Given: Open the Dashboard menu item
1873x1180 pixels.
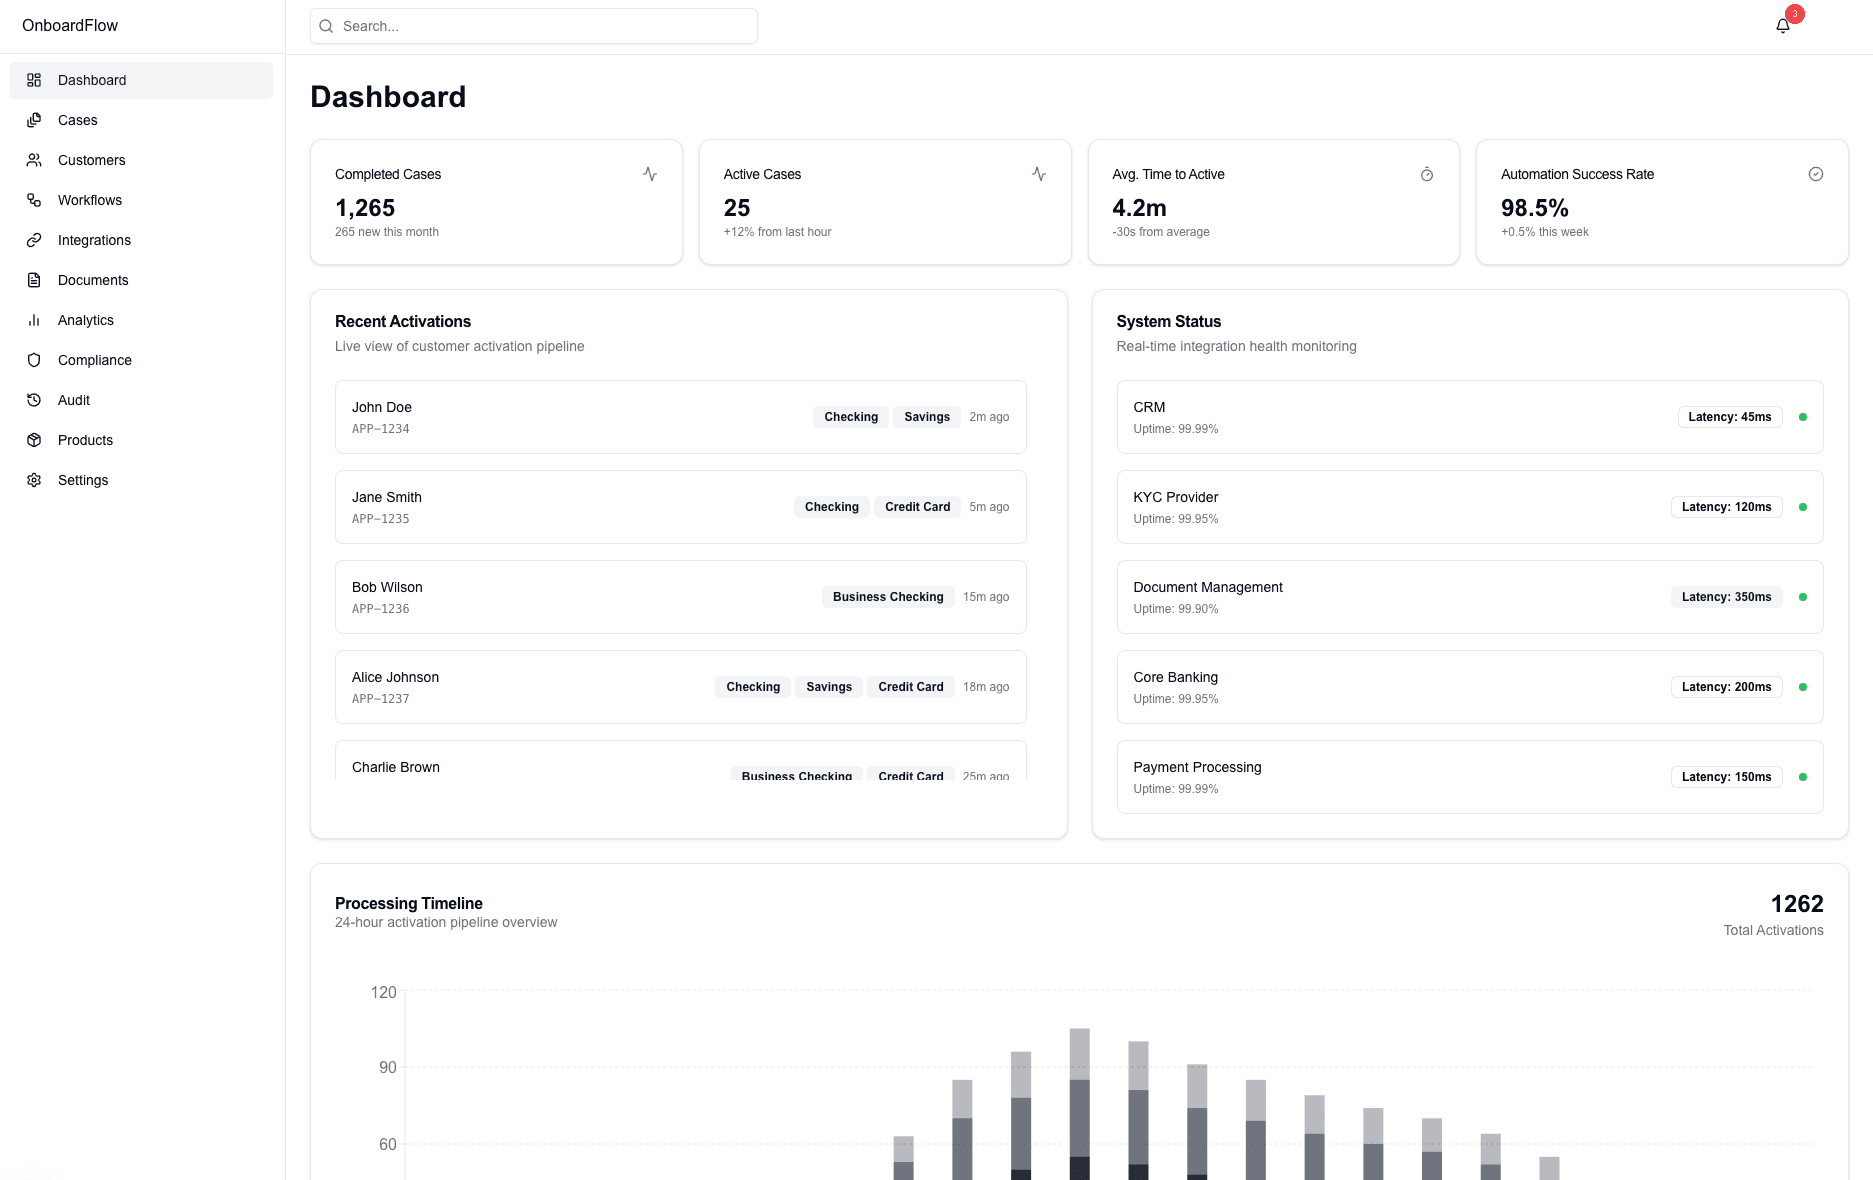Looking at the screenshot, I should point(141,80).
